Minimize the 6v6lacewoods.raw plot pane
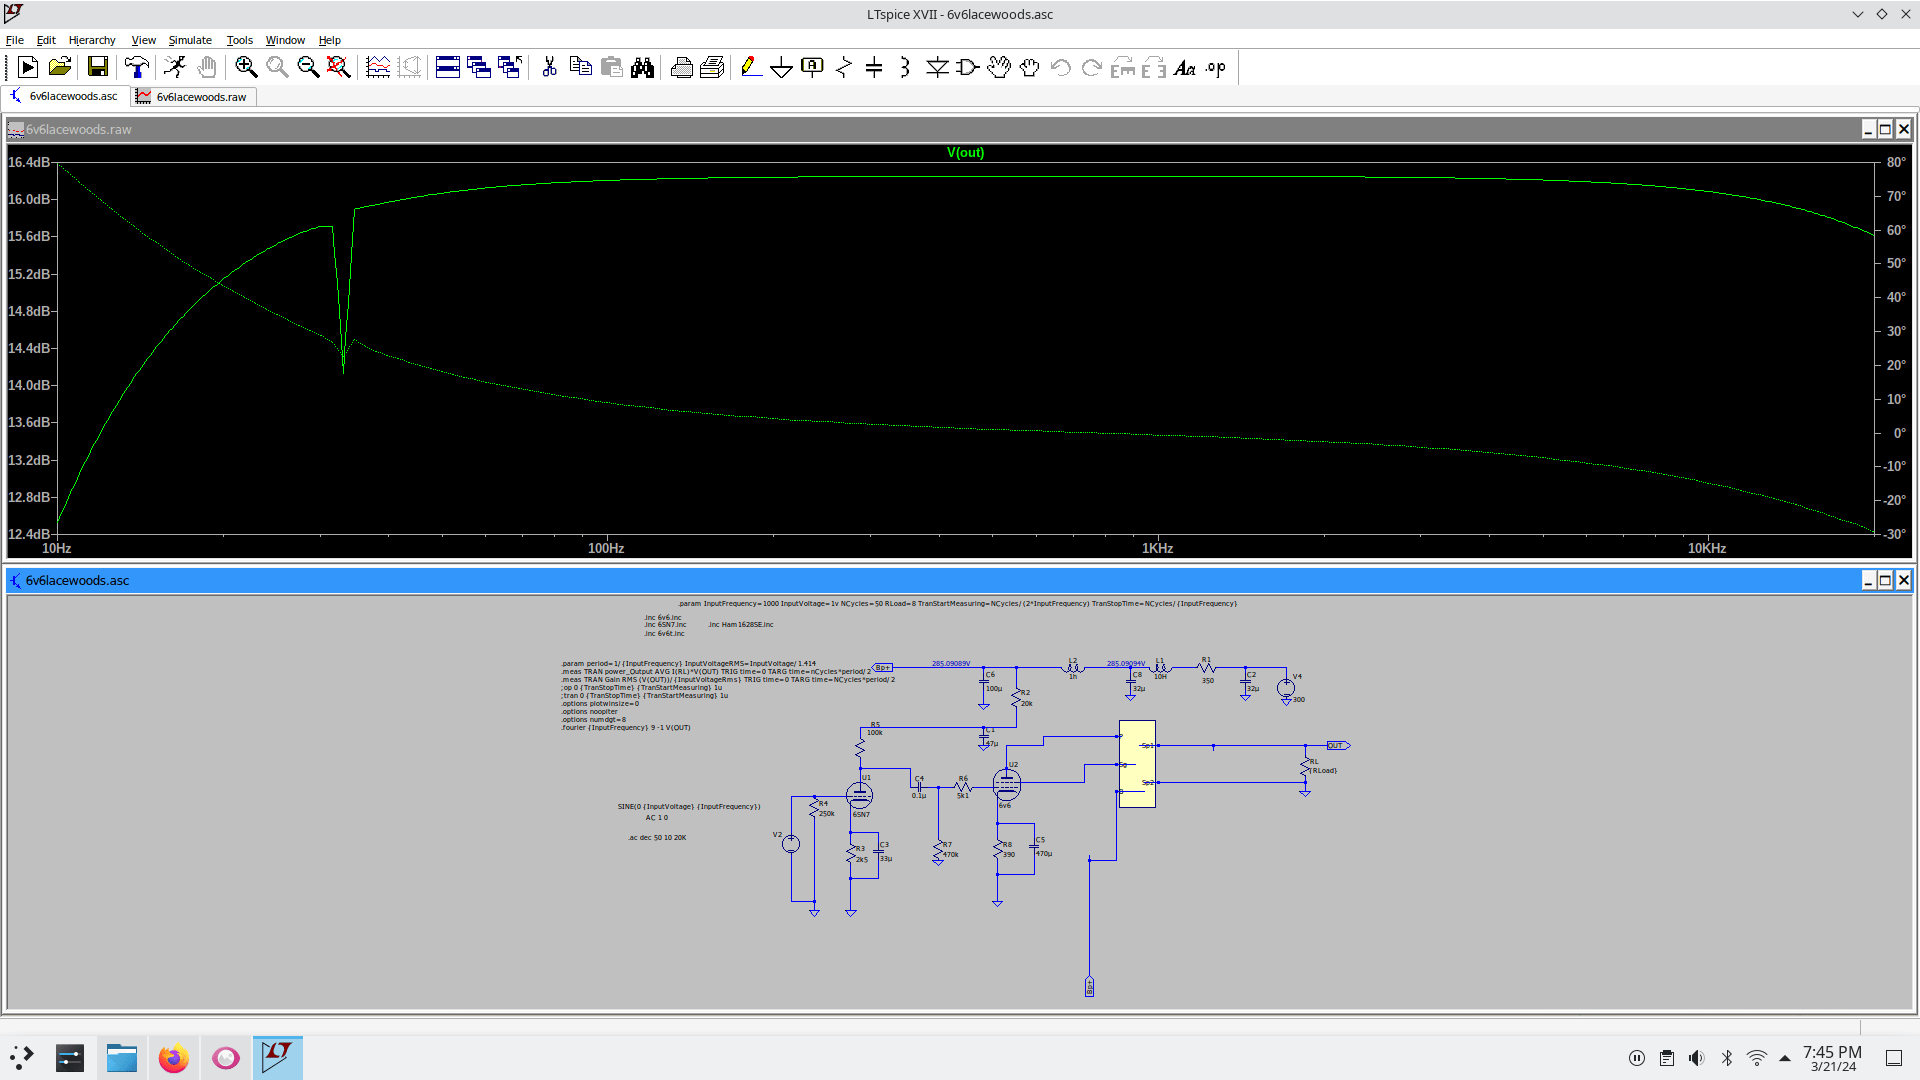The image size is (1920, 1080). coord(1868,129)
